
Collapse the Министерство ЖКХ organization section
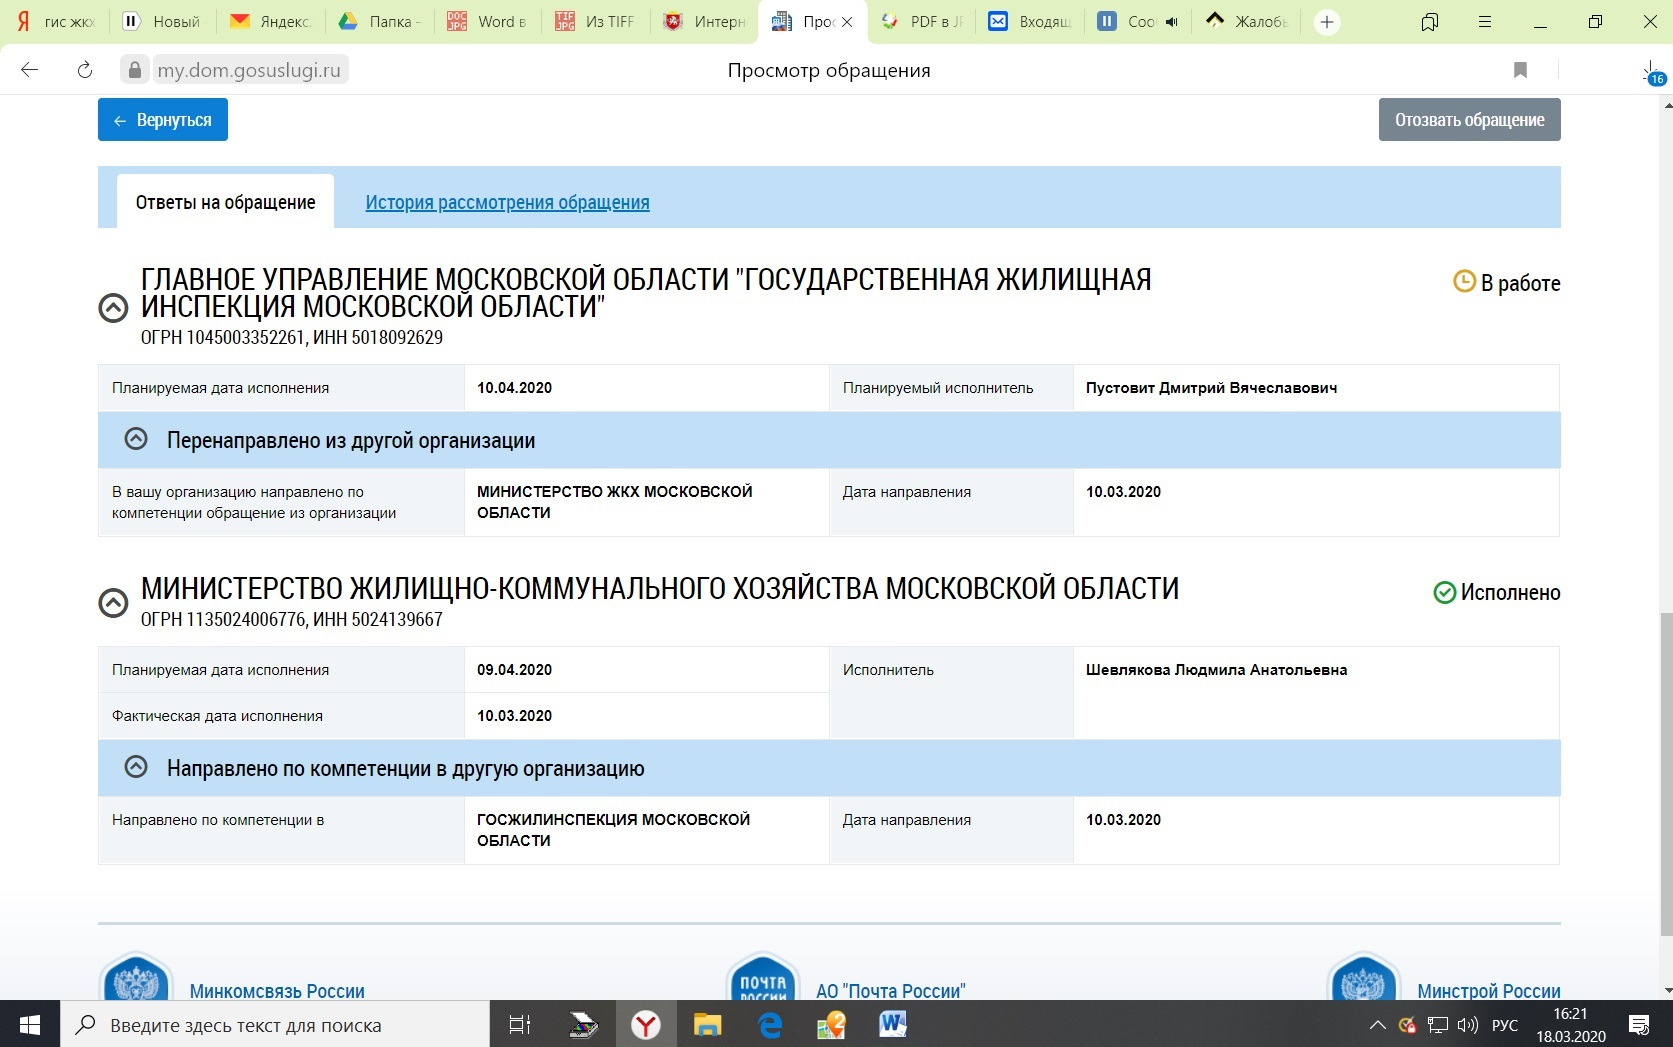click(x=113, y=603)
